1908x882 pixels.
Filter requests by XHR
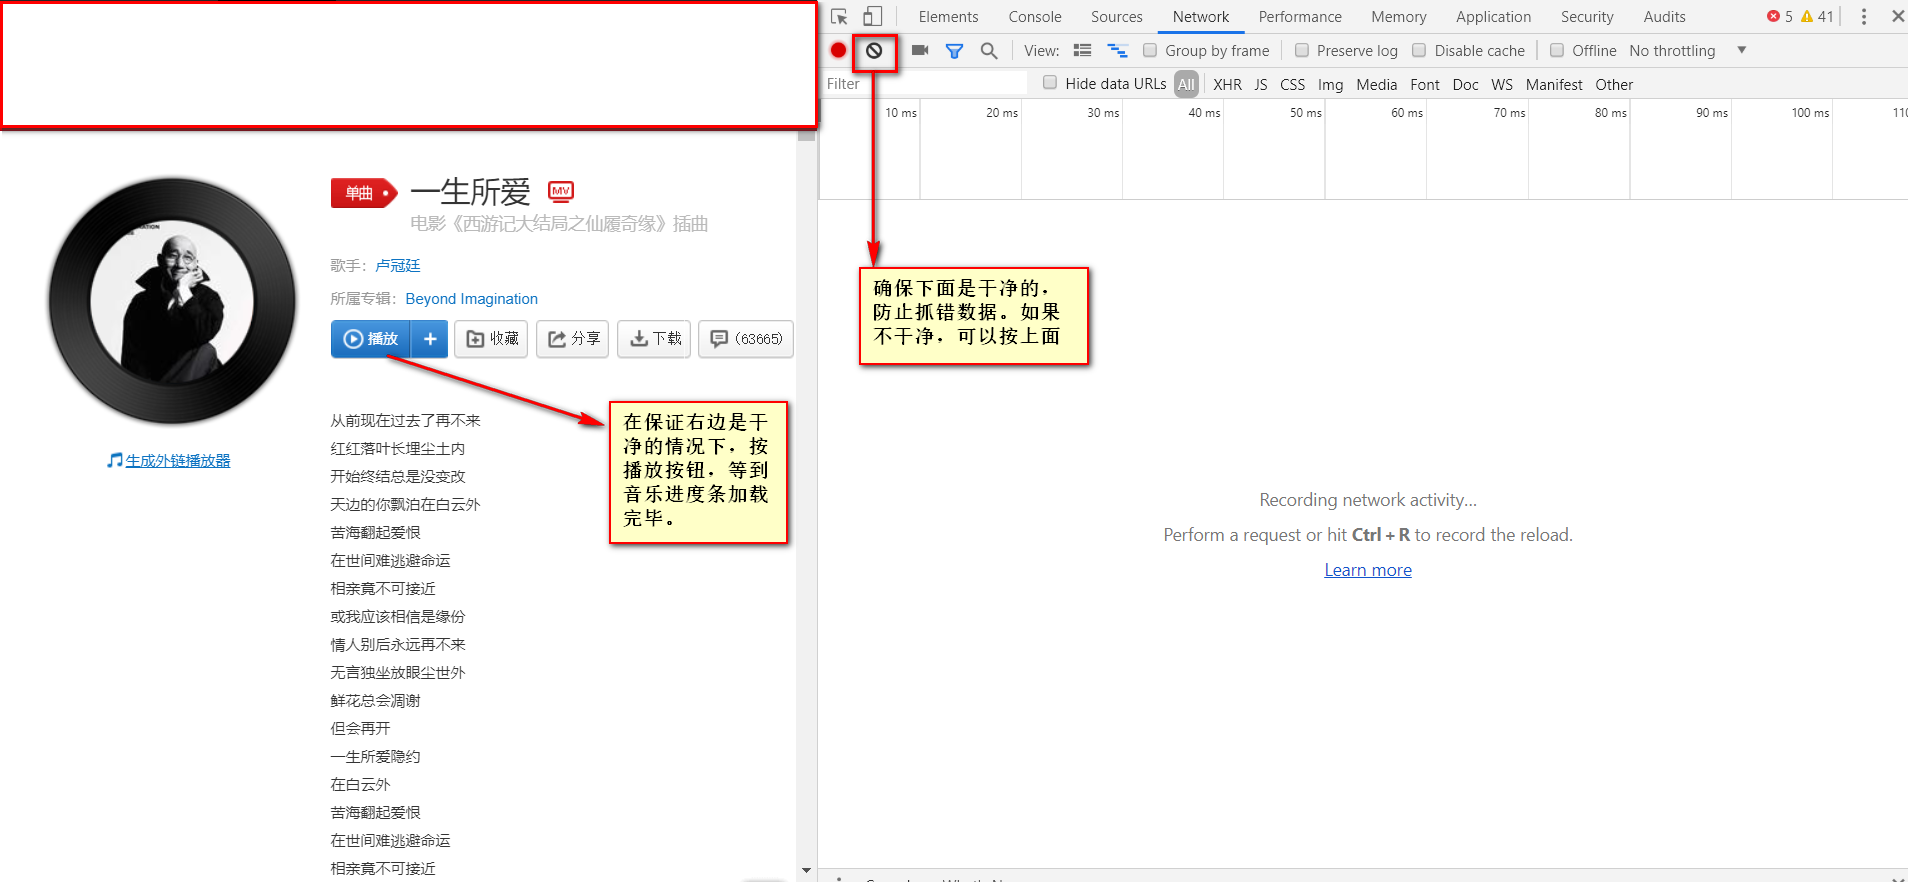1227,85
